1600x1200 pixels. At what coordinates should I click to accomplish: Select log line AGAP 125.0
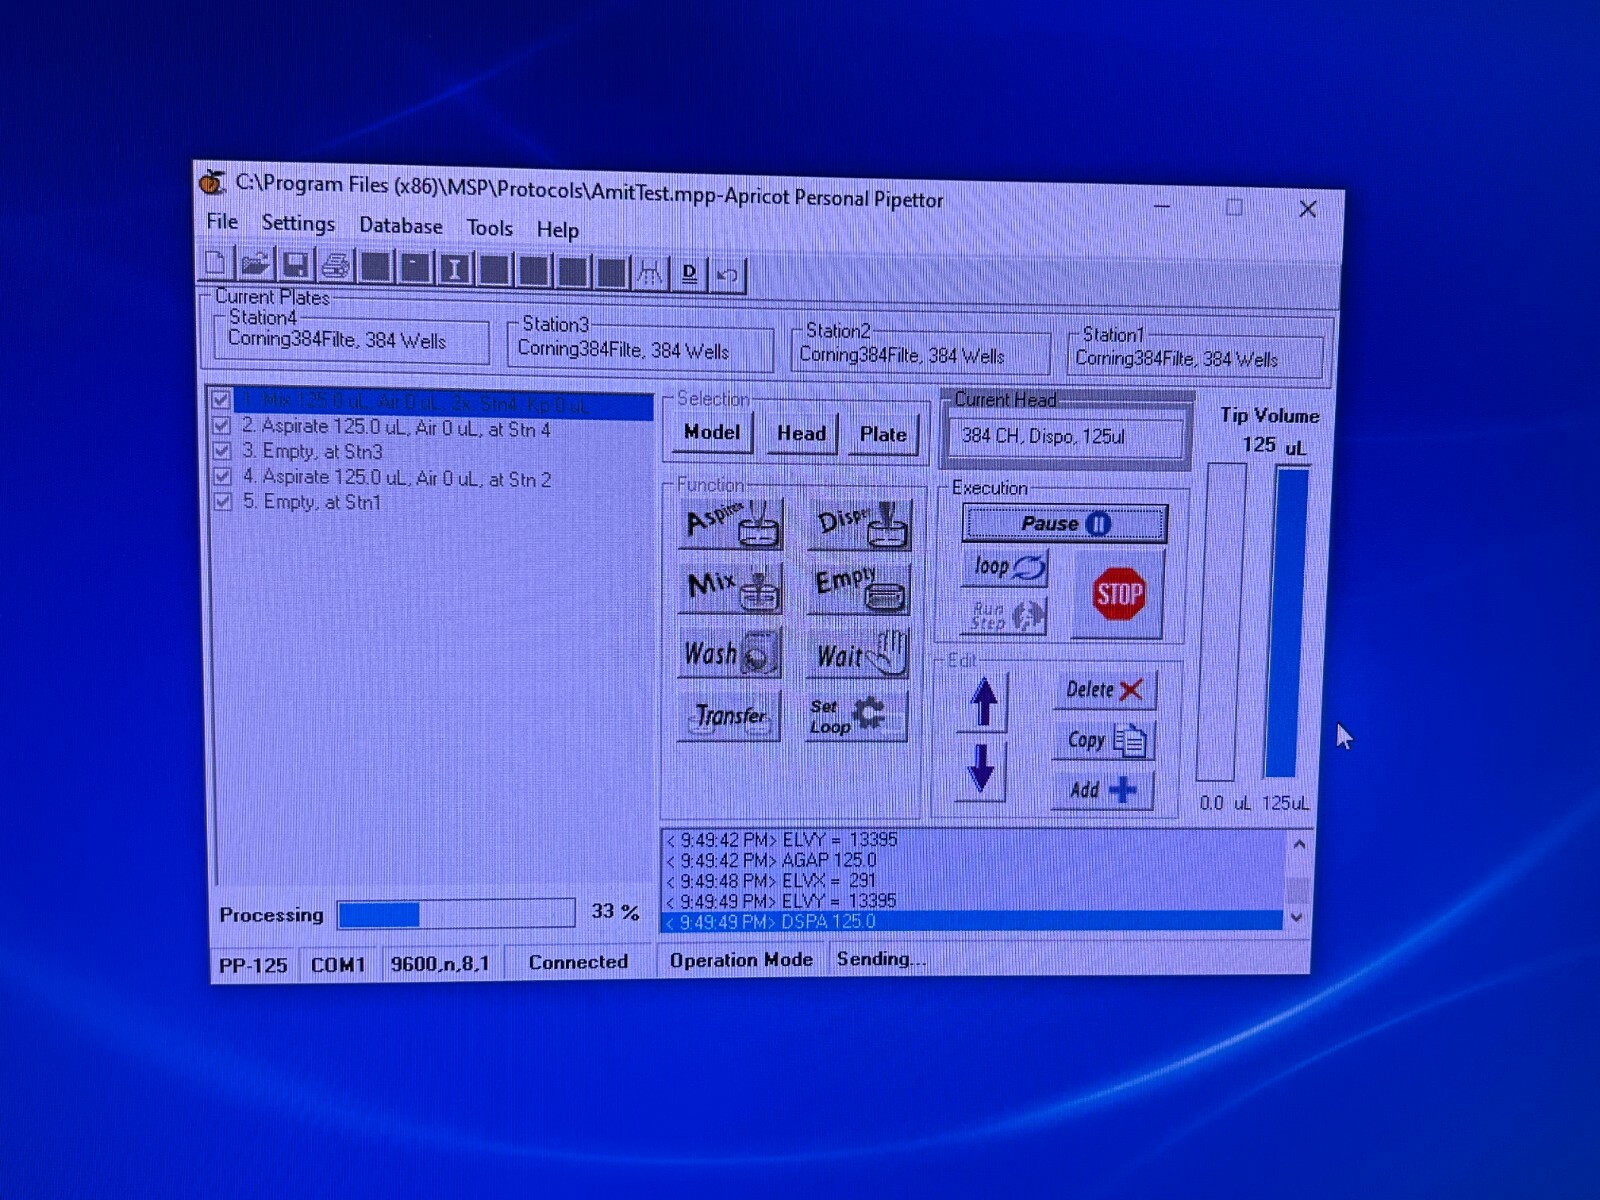[771, 860]
